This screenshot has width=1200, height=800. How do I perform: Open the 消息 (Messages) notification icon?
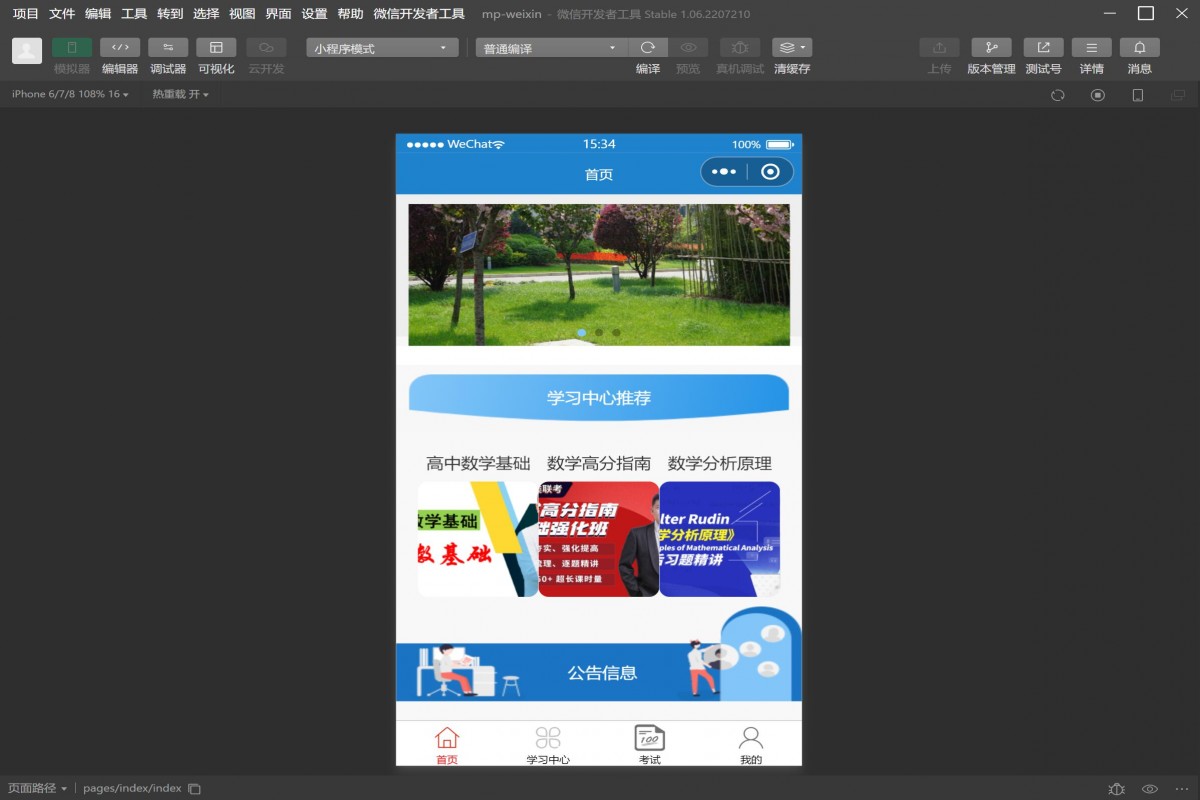1139,47
